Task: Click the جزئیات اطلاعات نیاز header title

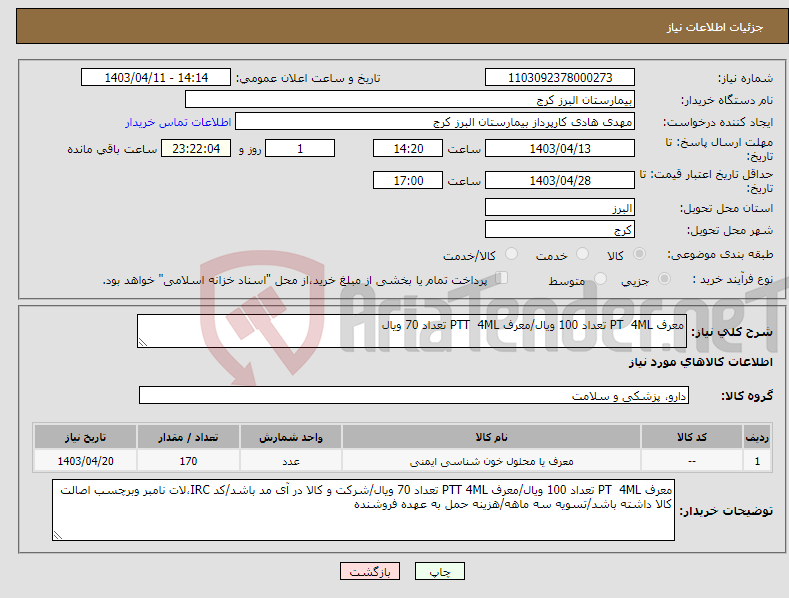Action: [x=715, y=27]
